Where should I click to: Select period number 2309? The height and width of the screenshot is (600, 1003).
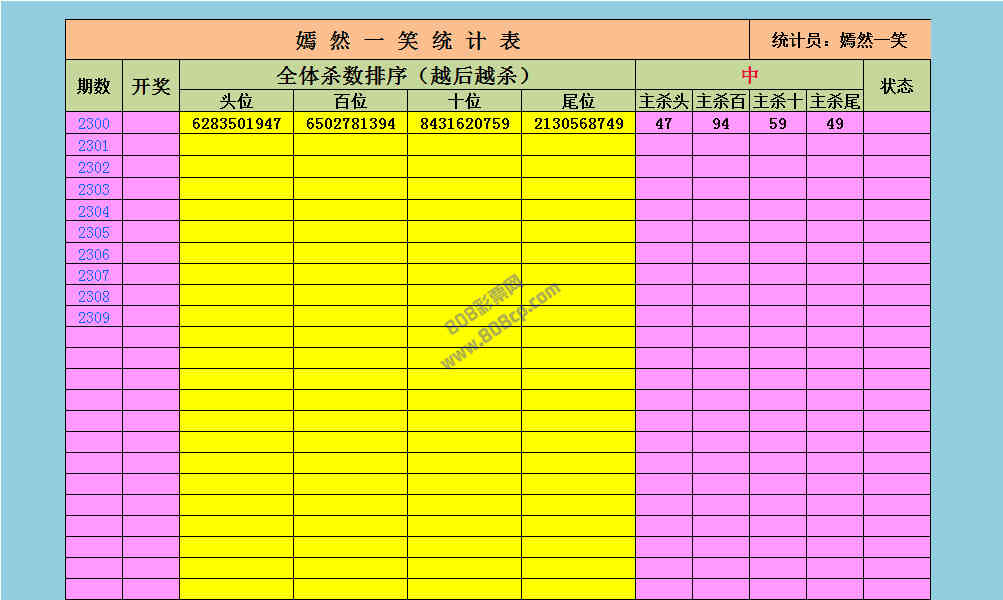pyautogui.click(x=94, y=318)
